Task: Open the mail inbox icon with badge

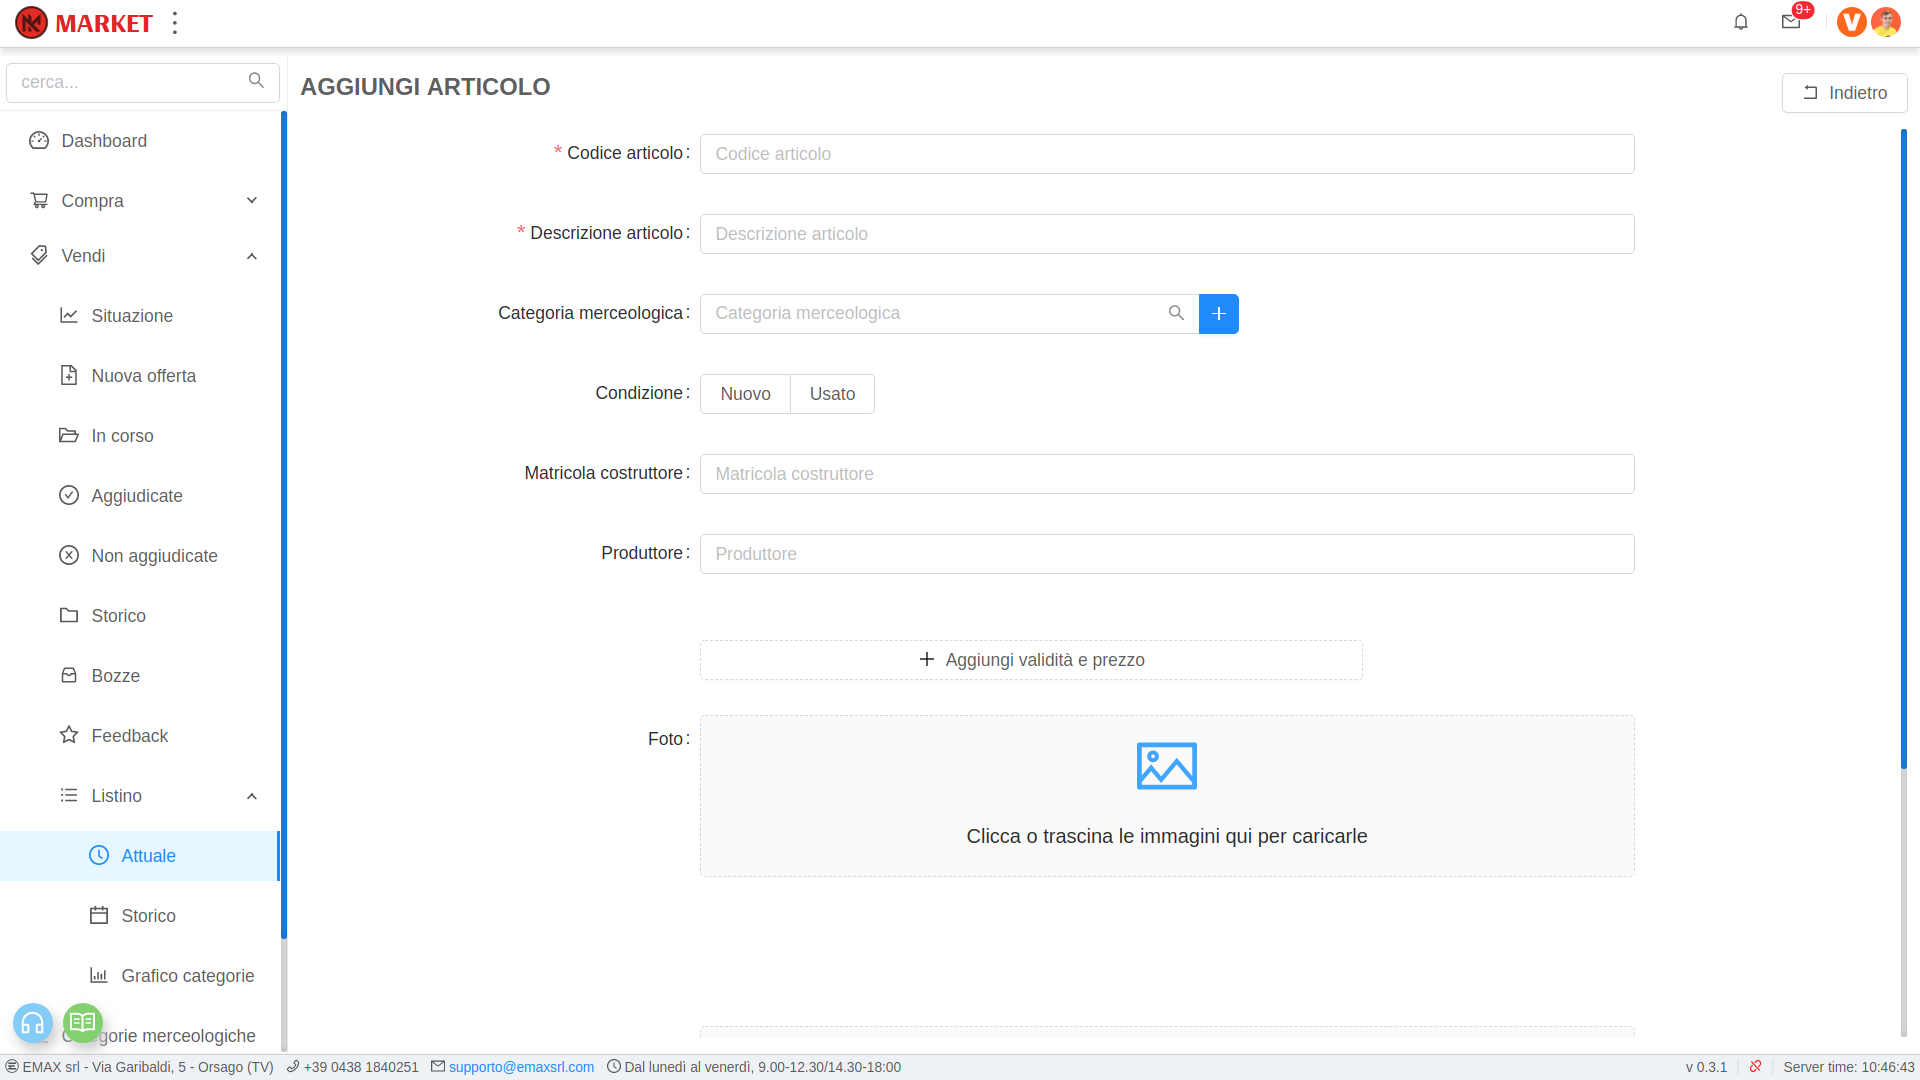Action: click(x=1791, y=22)
